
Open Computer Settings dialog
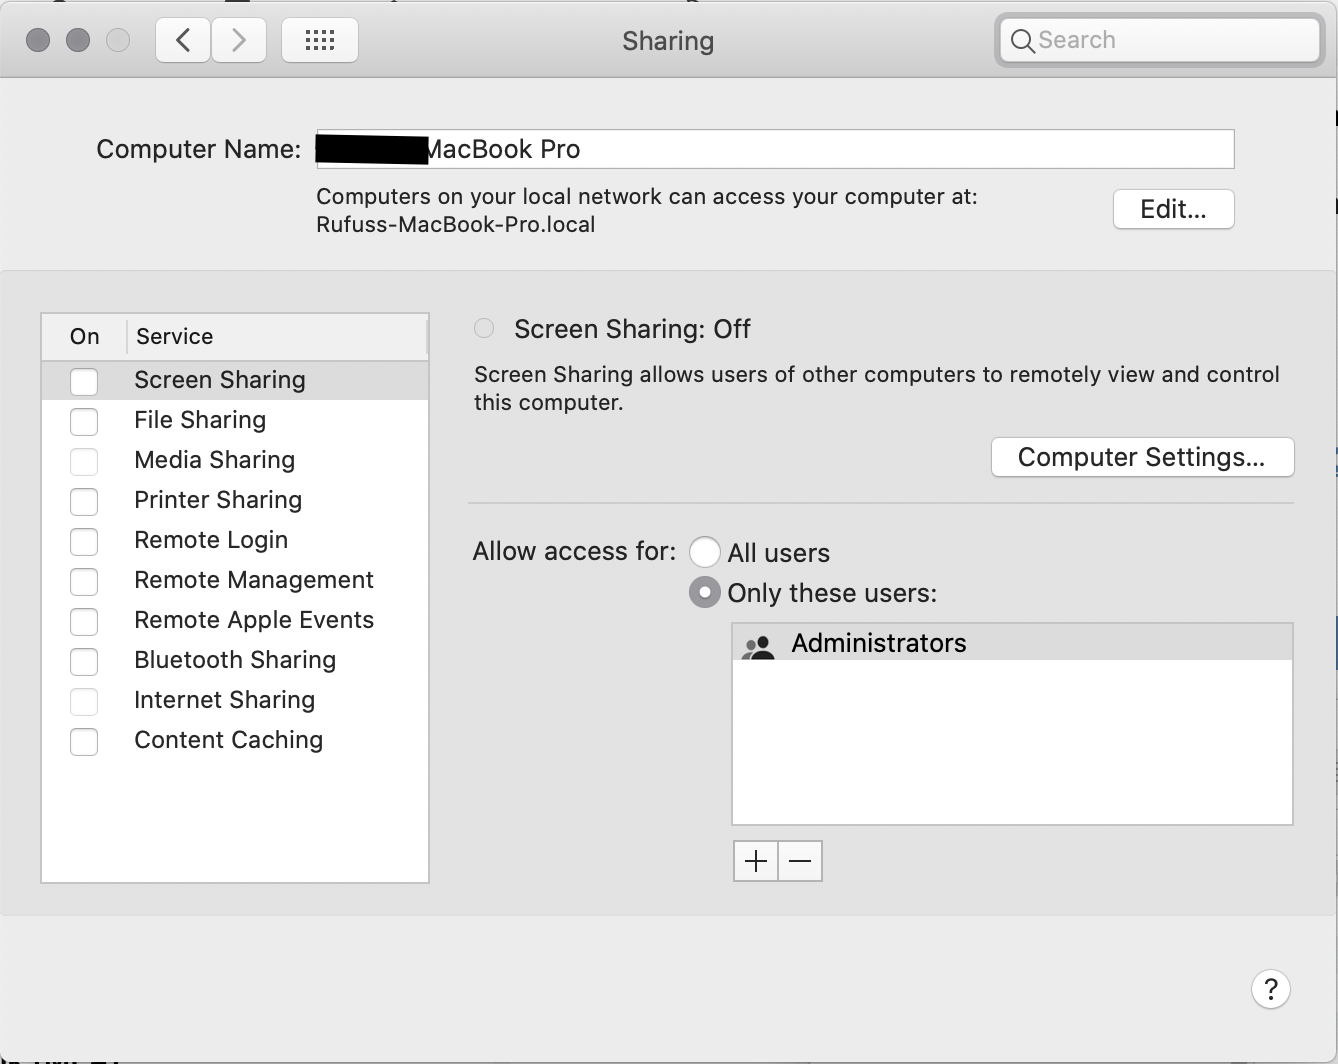click(1142, 457)
